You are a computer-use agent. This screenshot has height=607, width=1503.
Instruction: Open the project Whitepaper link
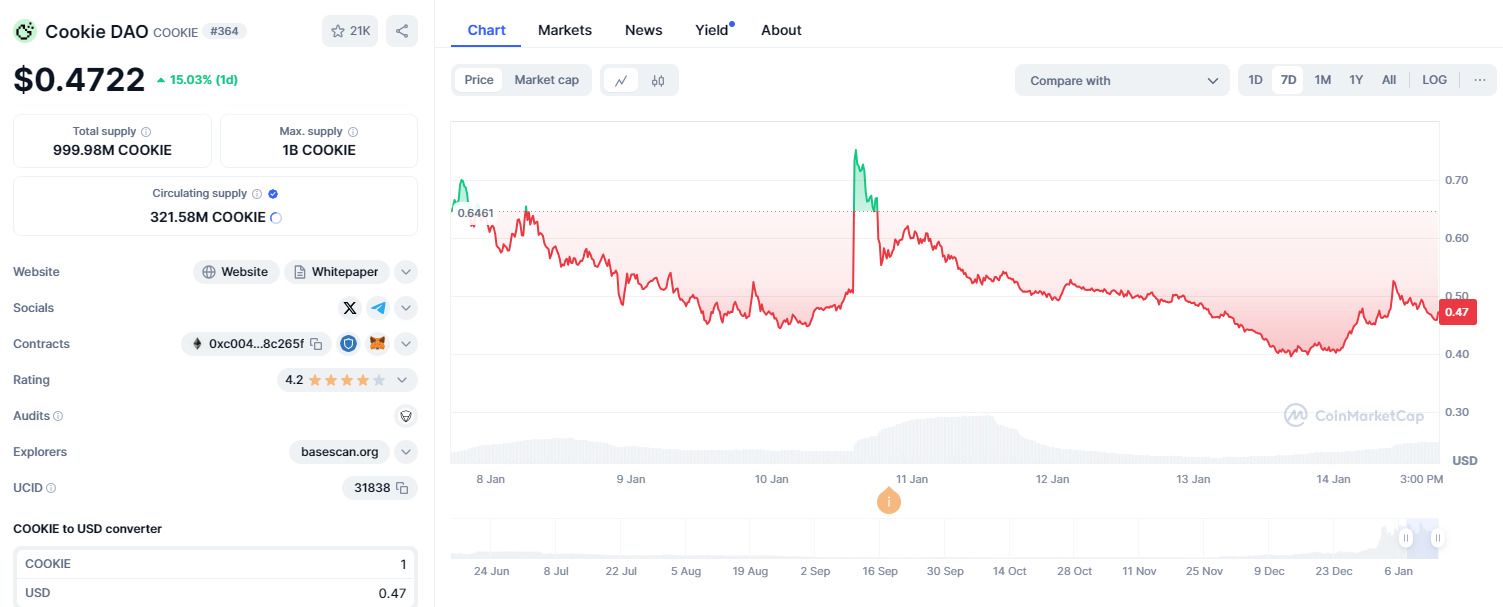click(x=336, y=271)
